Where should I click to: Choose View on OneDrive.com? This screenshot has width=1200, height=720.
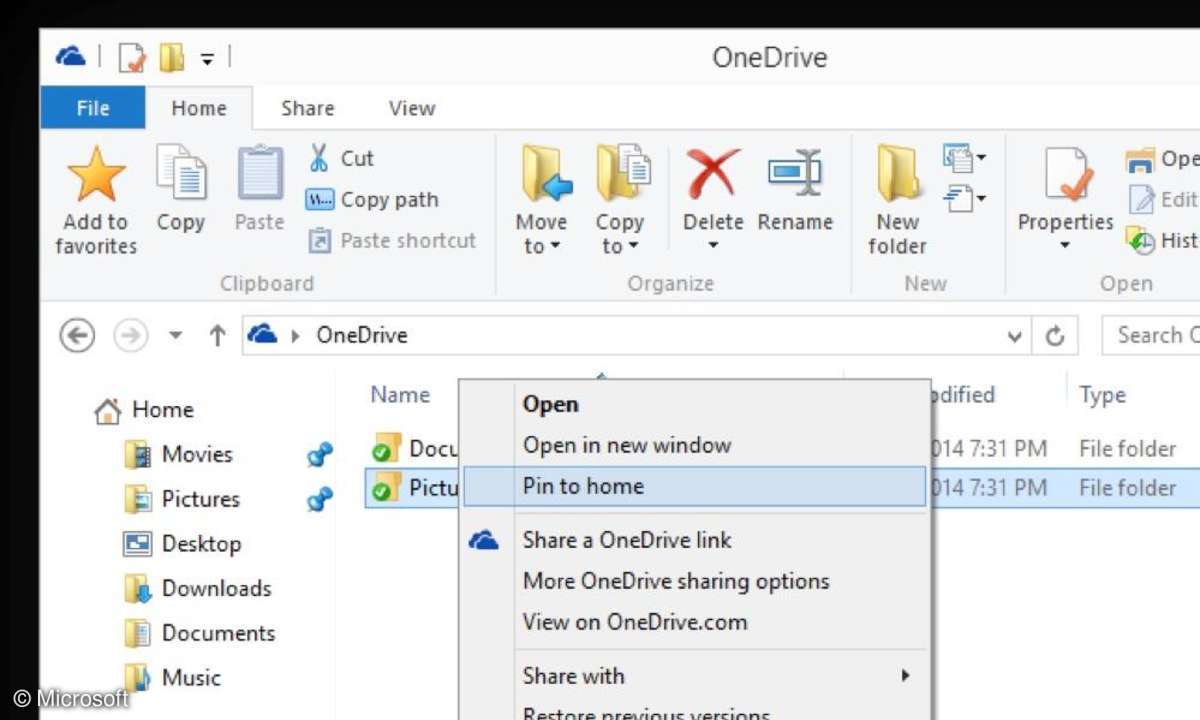(x=635, y=622)
